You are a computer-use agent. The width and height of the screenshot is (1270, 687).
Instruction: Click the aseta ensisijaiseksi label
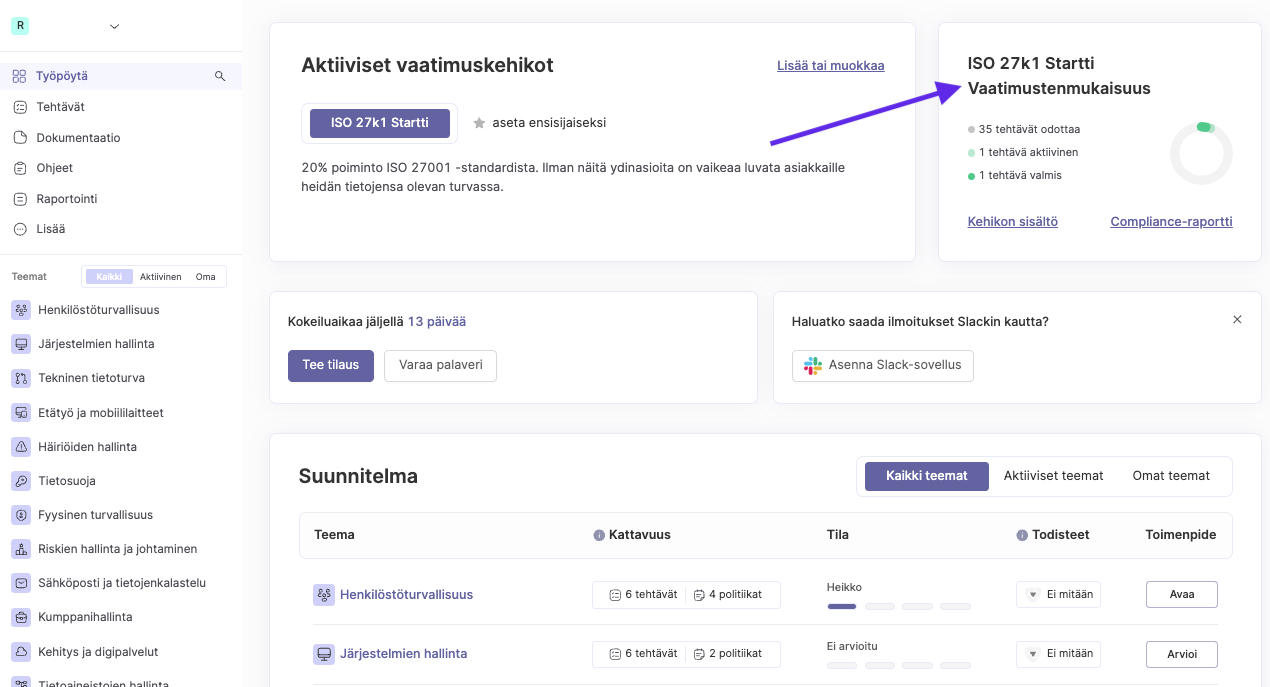(549, 123)
